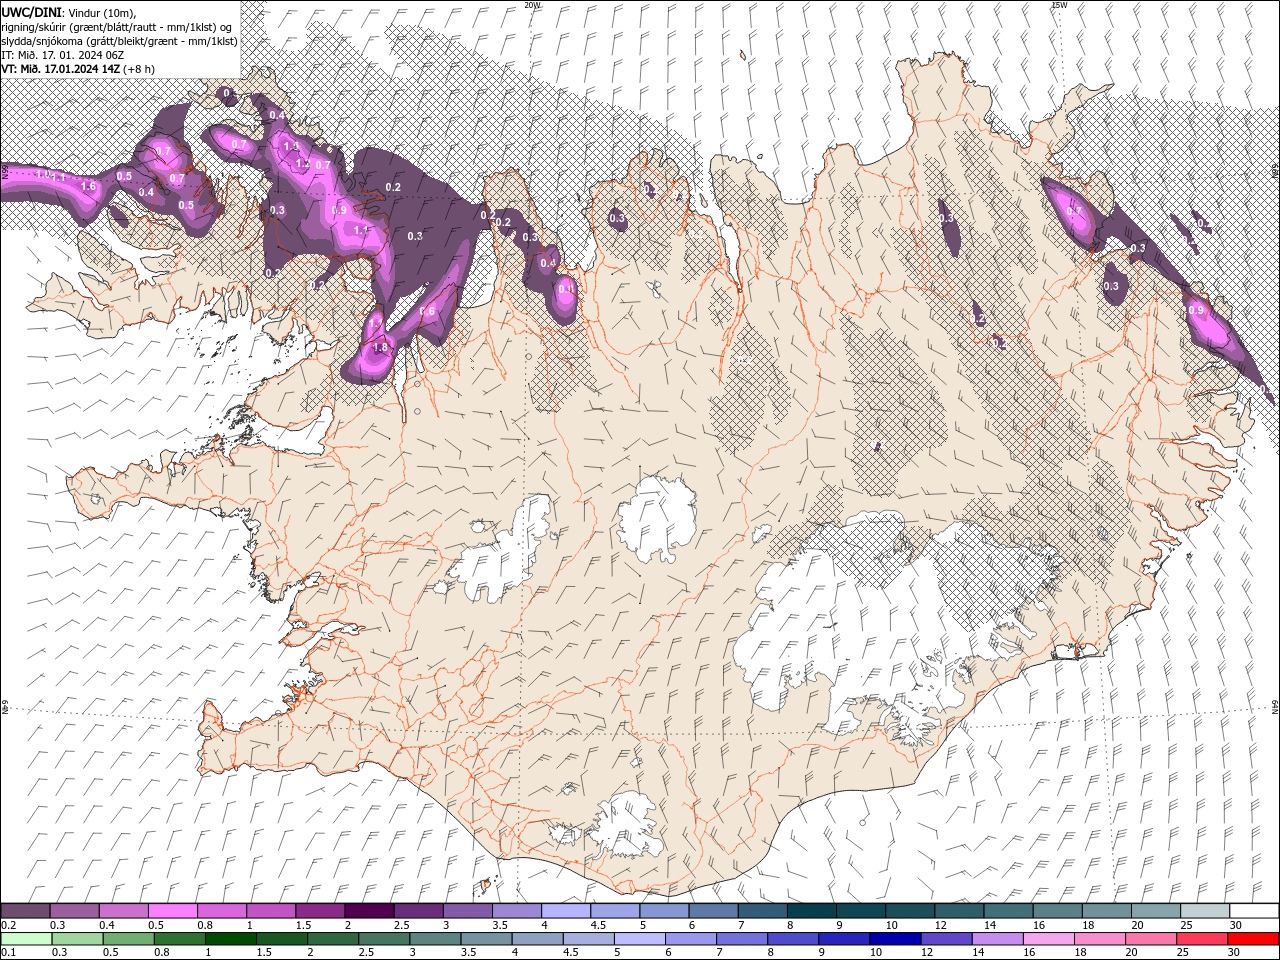Viewport: 1280px width, 960px height.
Task: Click the deep purple 2 swatch in upper legend
Action: pos(369,910)
